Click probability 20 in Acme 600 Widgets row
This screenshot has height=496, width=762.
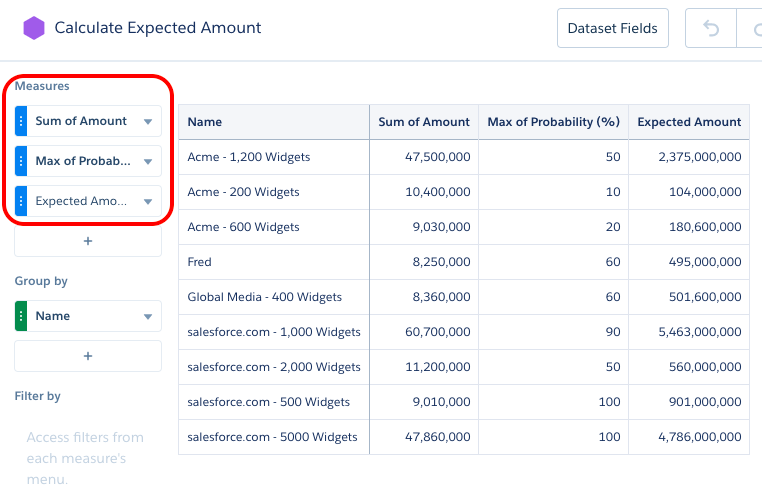613,227
